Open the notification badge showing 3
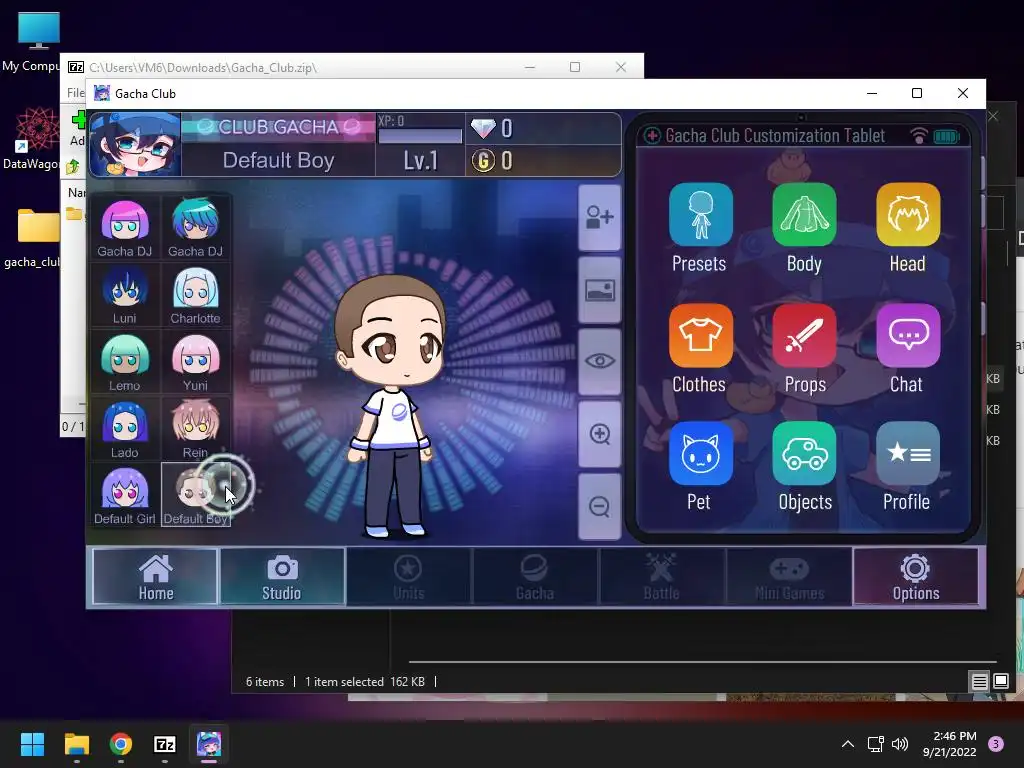The image size is (1024, 768). (996, 744)
